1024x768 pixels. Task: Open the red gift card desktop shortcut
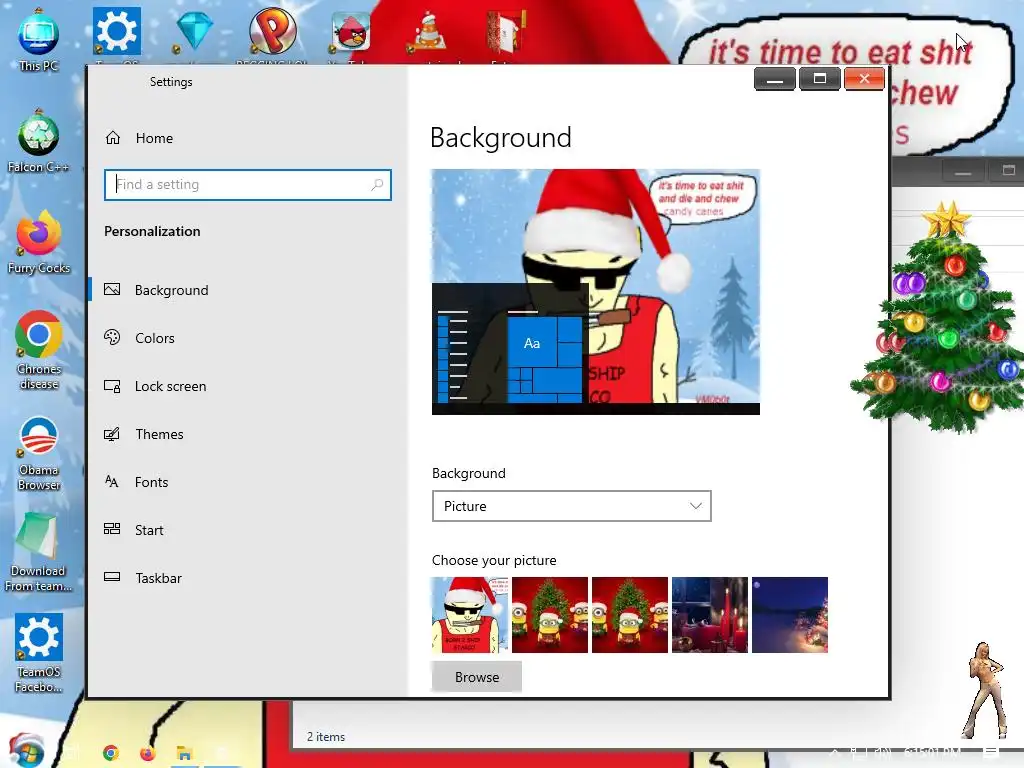tap(506, 31)
